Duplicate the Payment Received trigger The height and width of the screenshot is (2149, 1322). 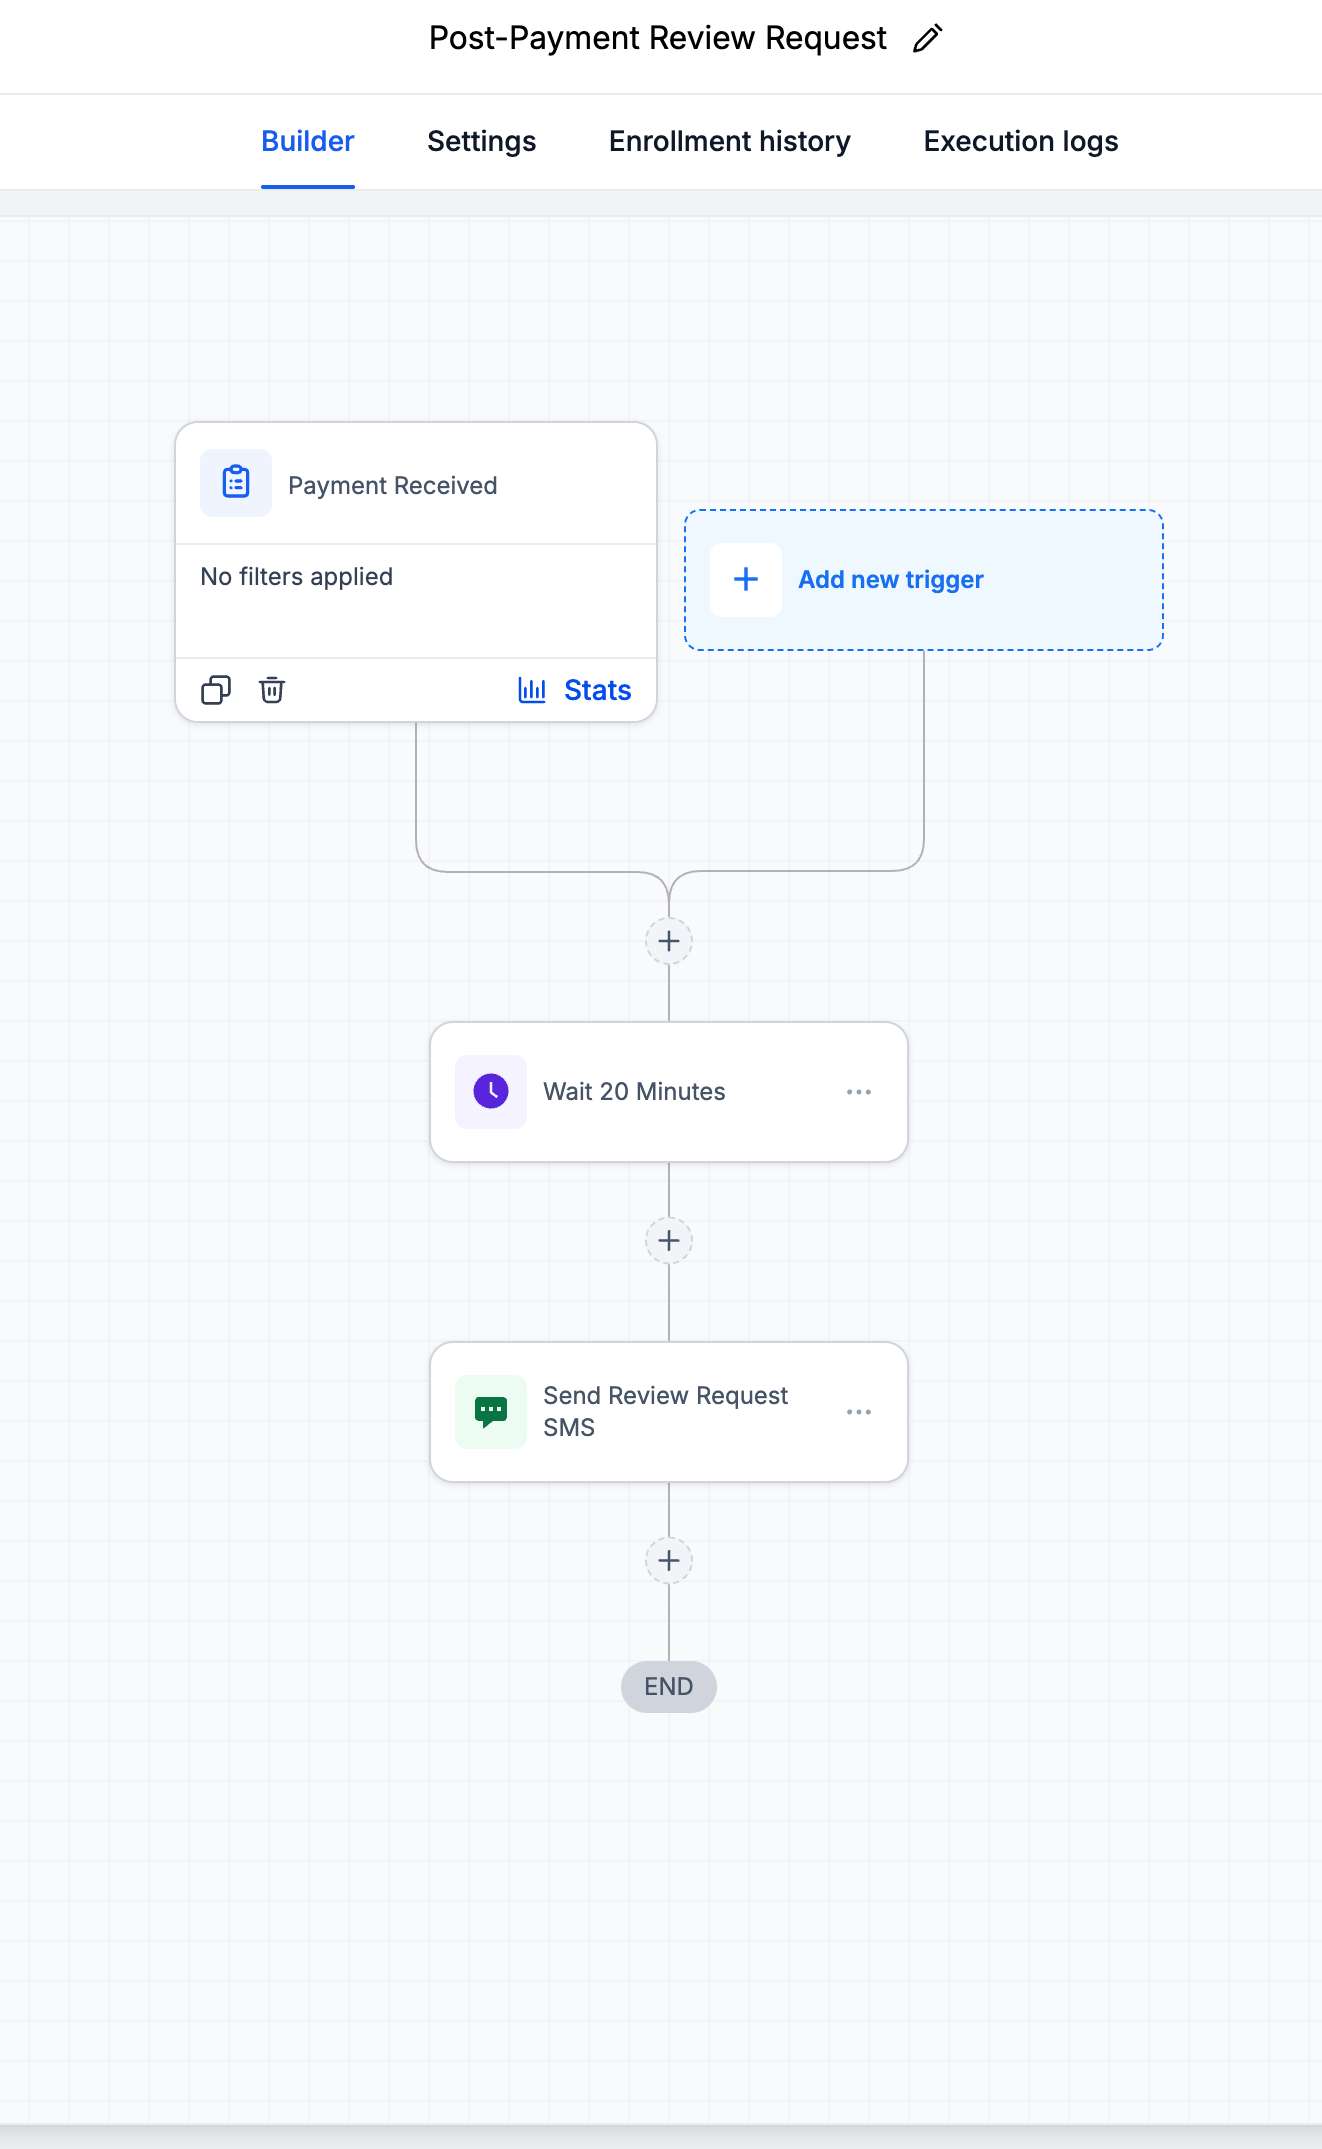pyautogui.click(x=216, y=690)
